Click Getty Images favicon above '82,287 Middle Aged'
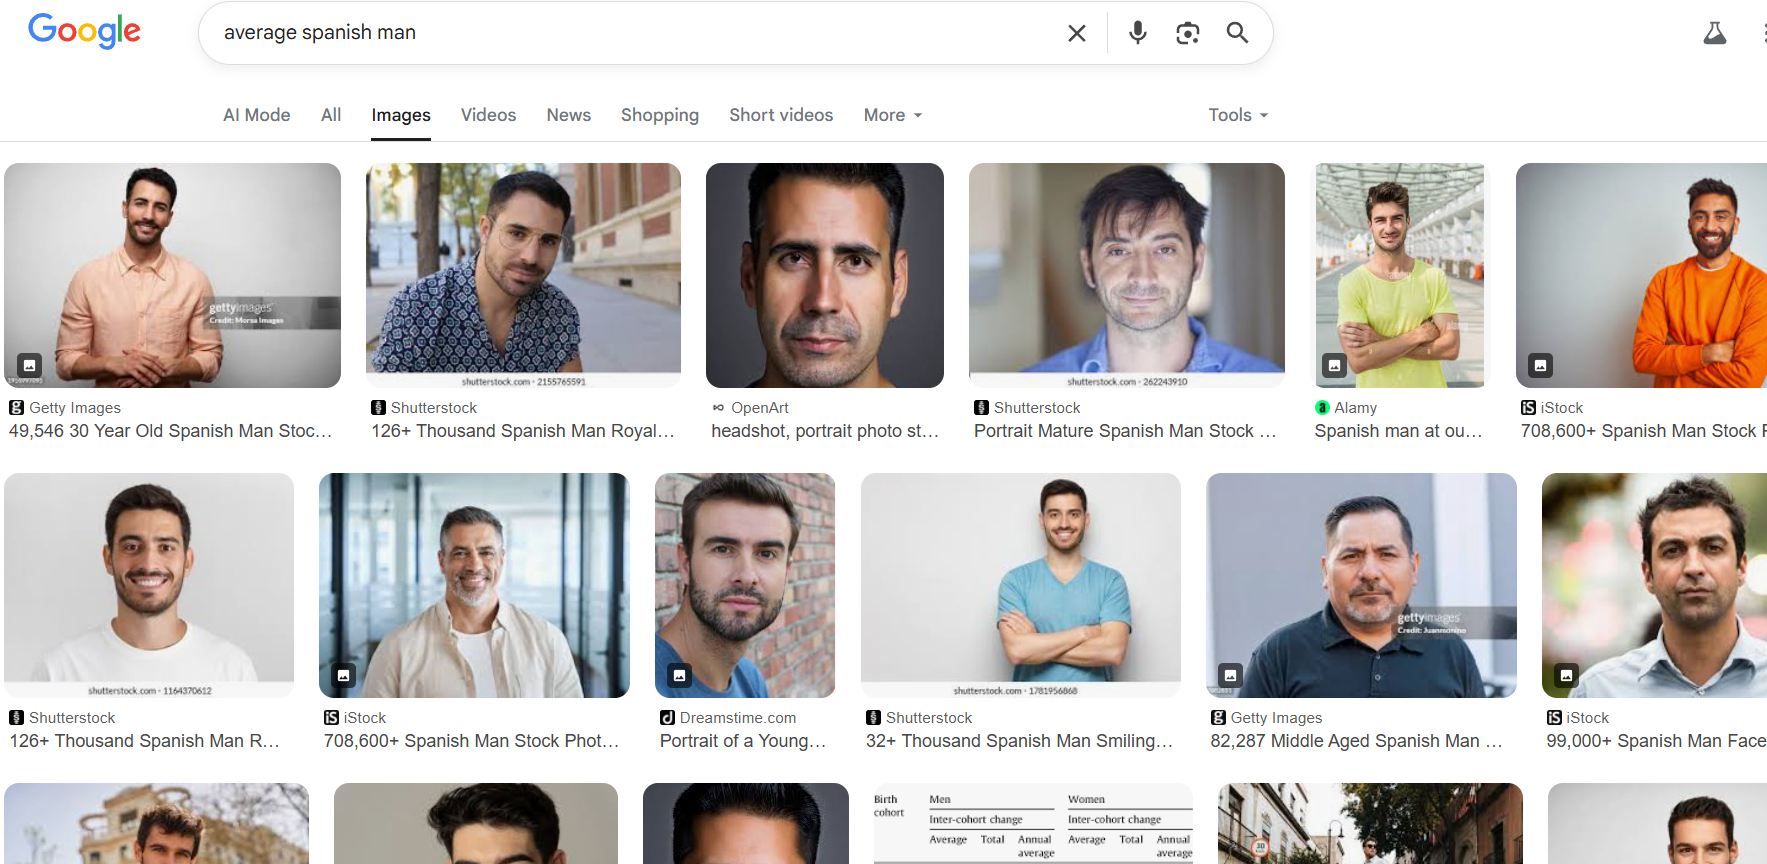 [x=1218, y=718]
